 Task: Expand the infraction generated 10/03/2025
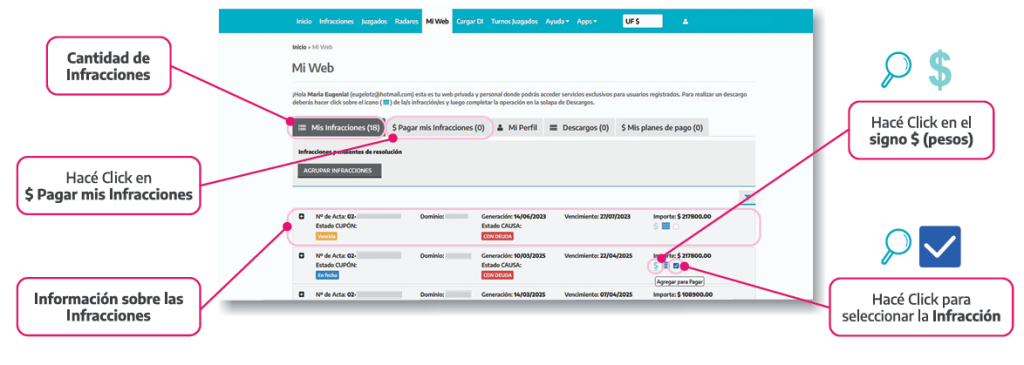301,255
